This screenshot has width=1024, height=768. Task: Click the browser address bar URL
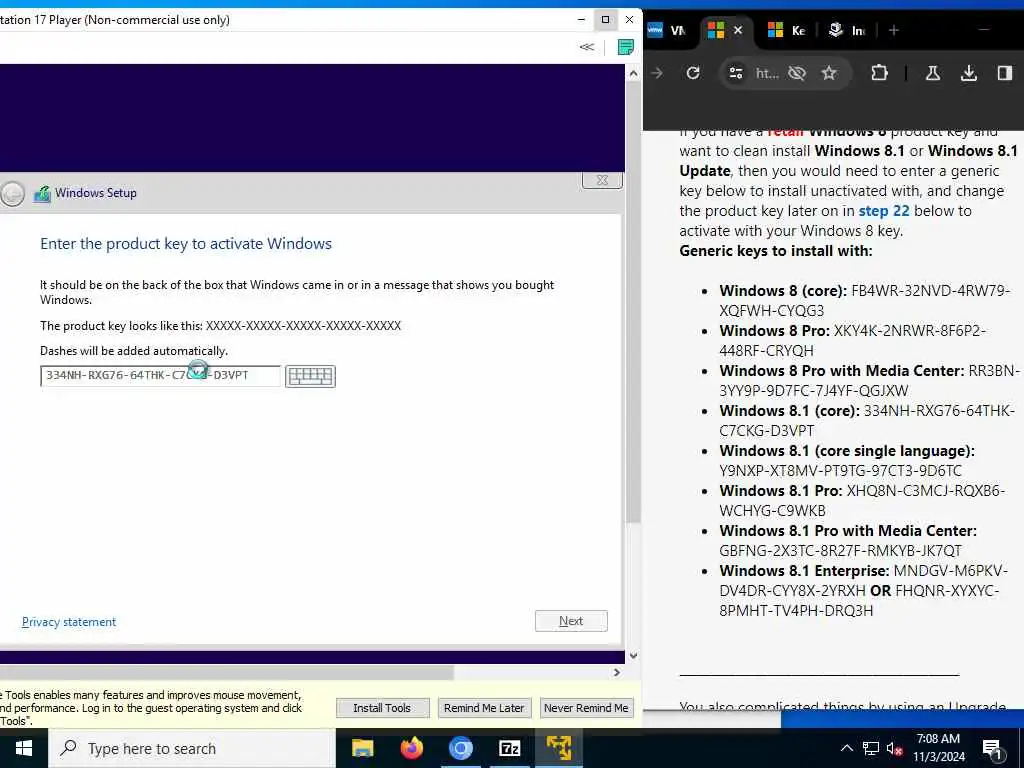(767, 73)
